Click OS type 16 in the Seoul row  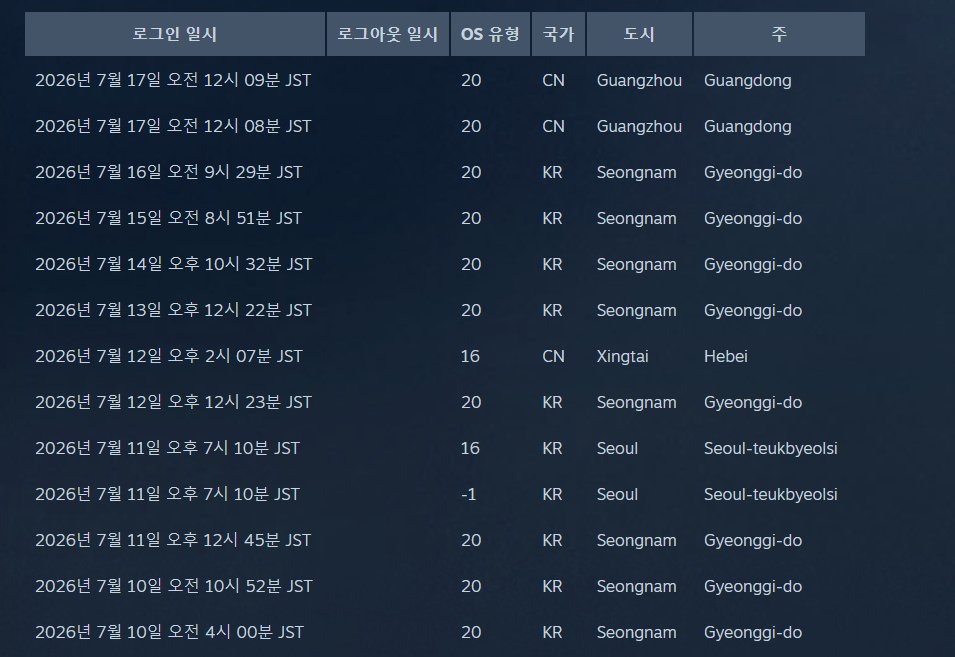tap(470, 449)
